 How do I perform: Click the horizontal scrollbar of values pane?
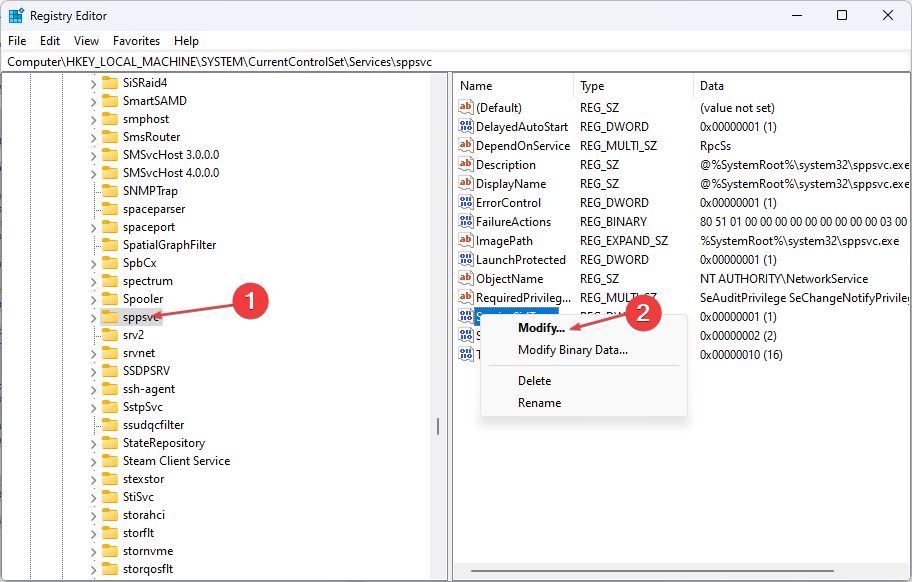[652, 571]
